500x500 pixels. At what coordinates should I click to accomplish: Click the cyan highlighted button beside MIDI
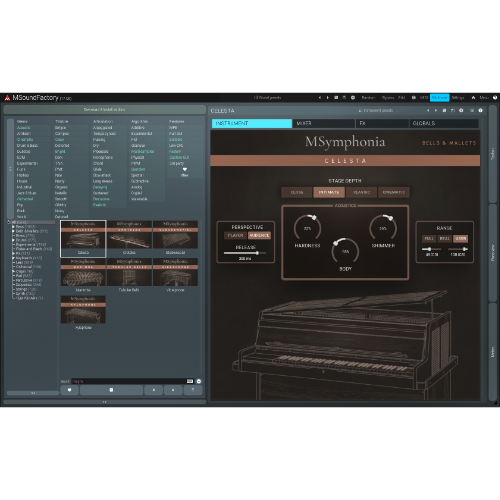click(439, 98)
